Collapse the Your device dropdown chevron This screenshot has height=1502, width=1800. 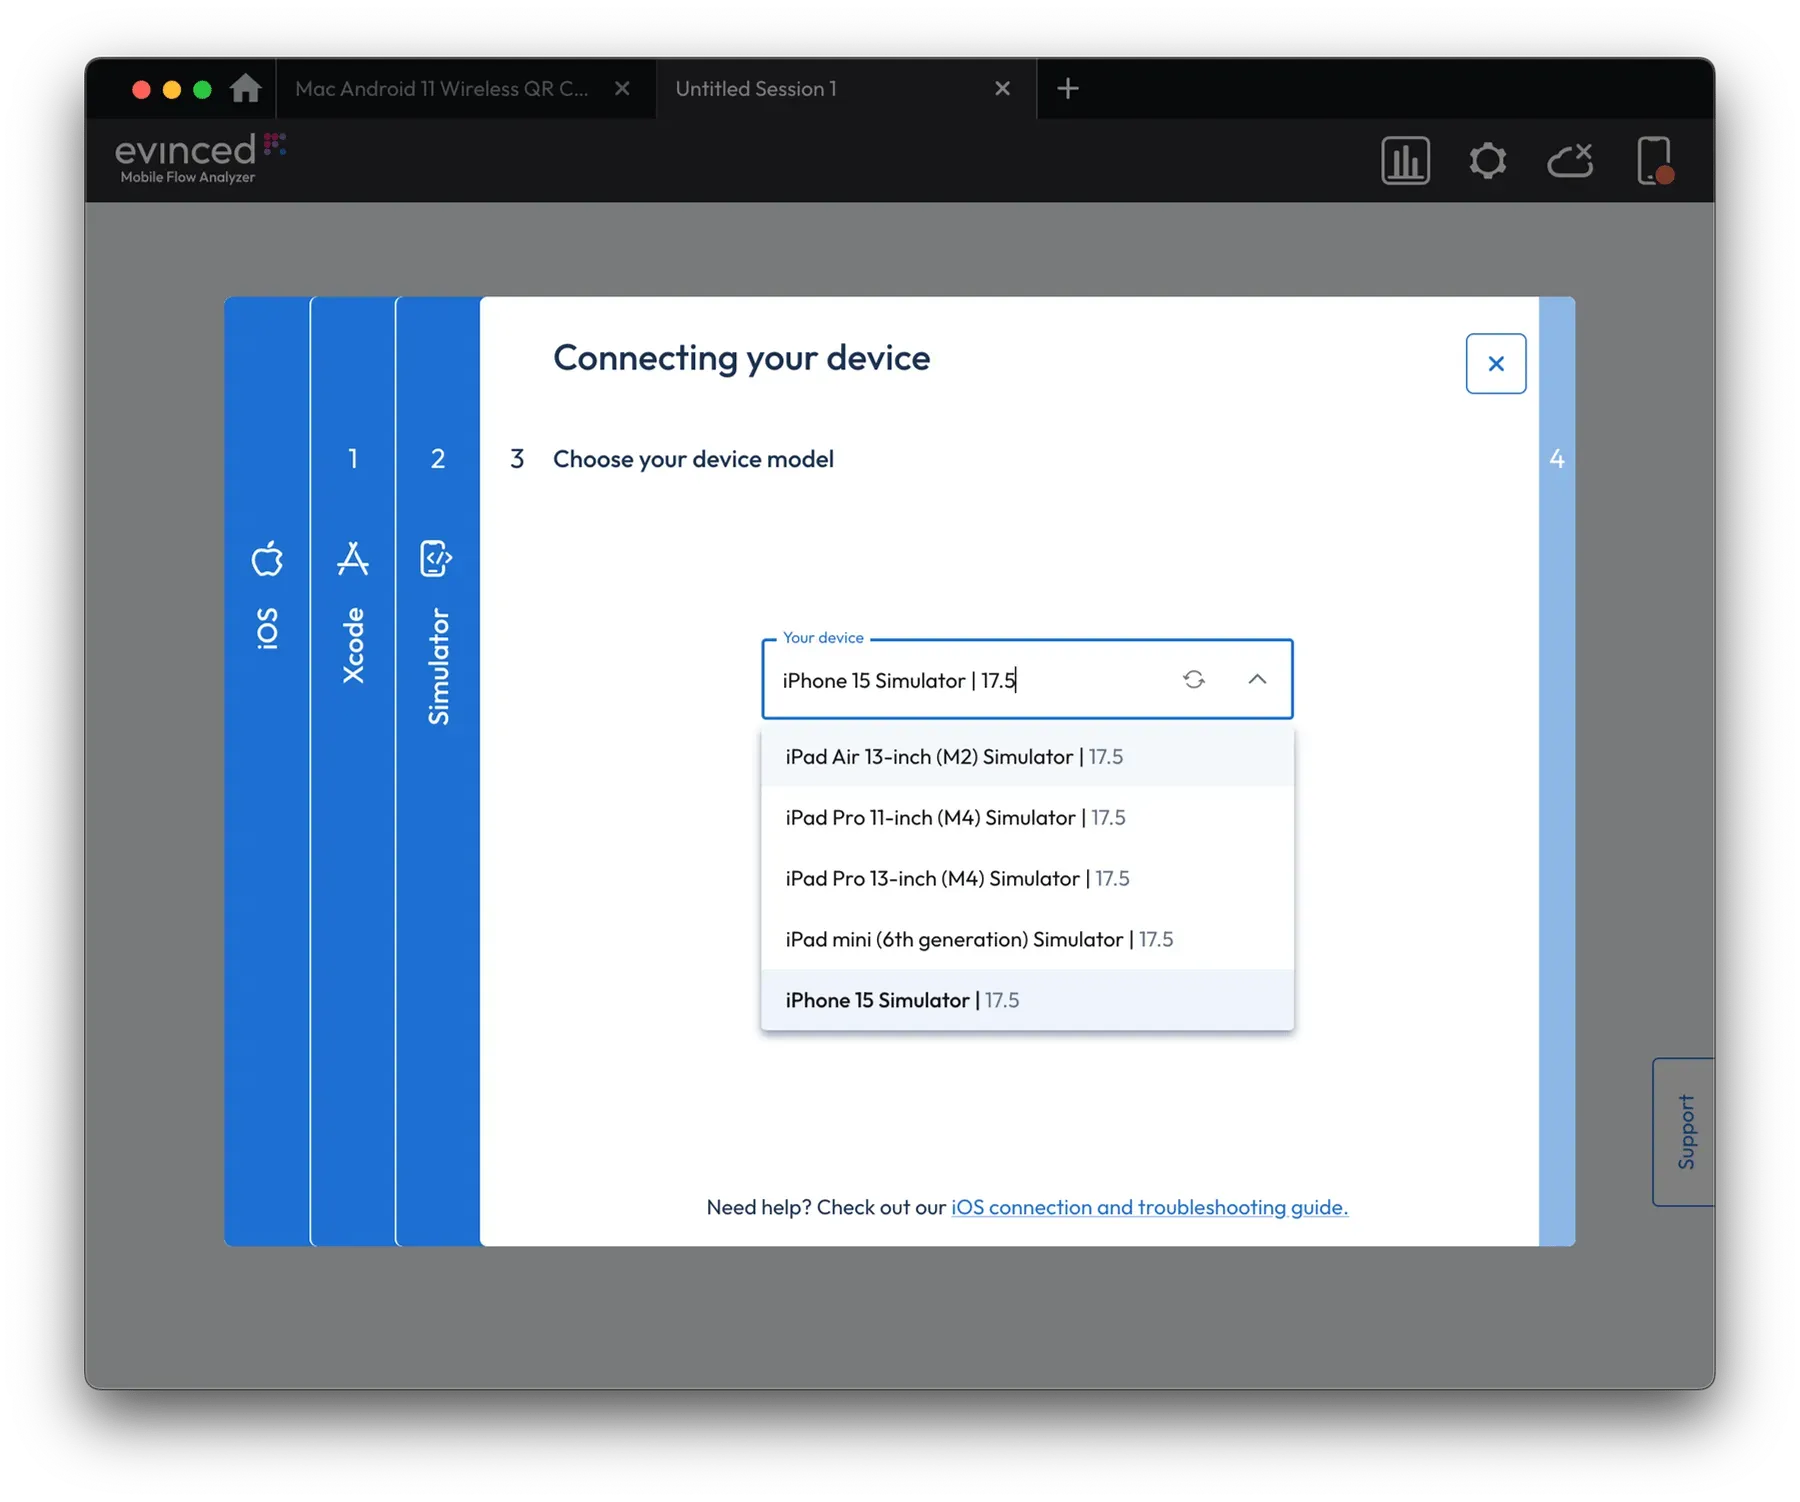click(1257, 680)
